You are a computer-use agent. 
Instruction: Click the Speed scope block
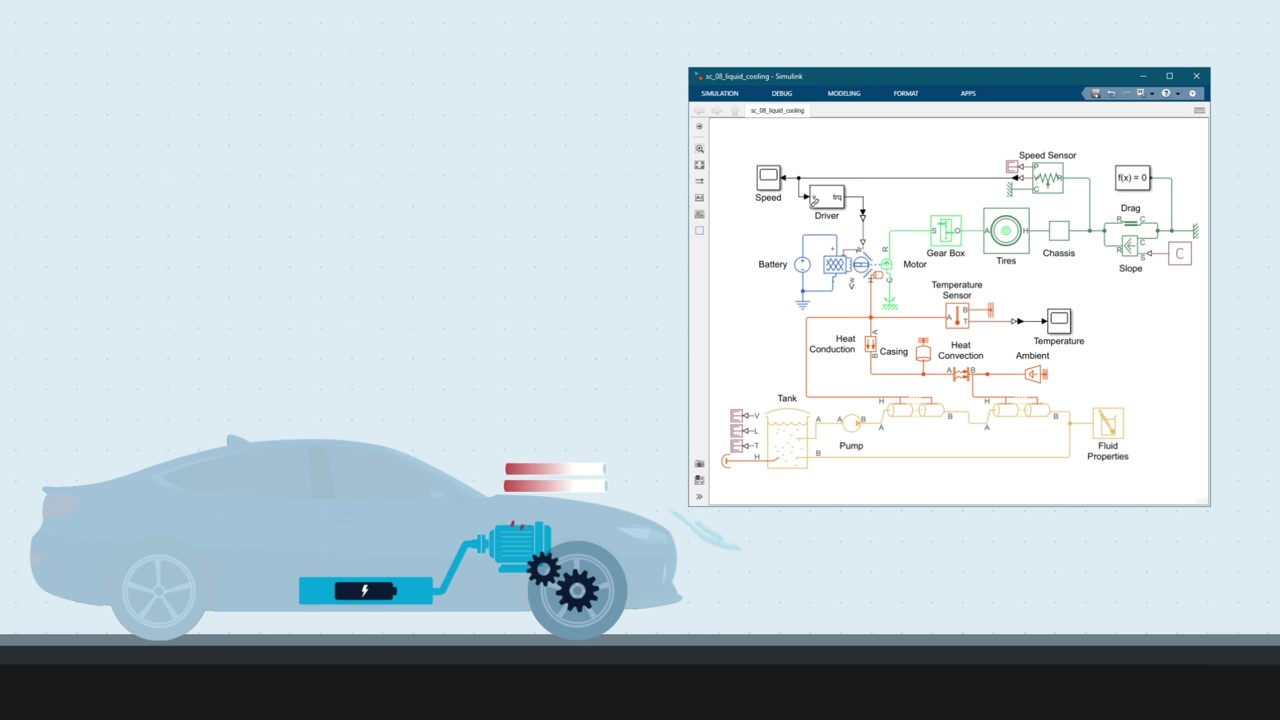[768, 178]
